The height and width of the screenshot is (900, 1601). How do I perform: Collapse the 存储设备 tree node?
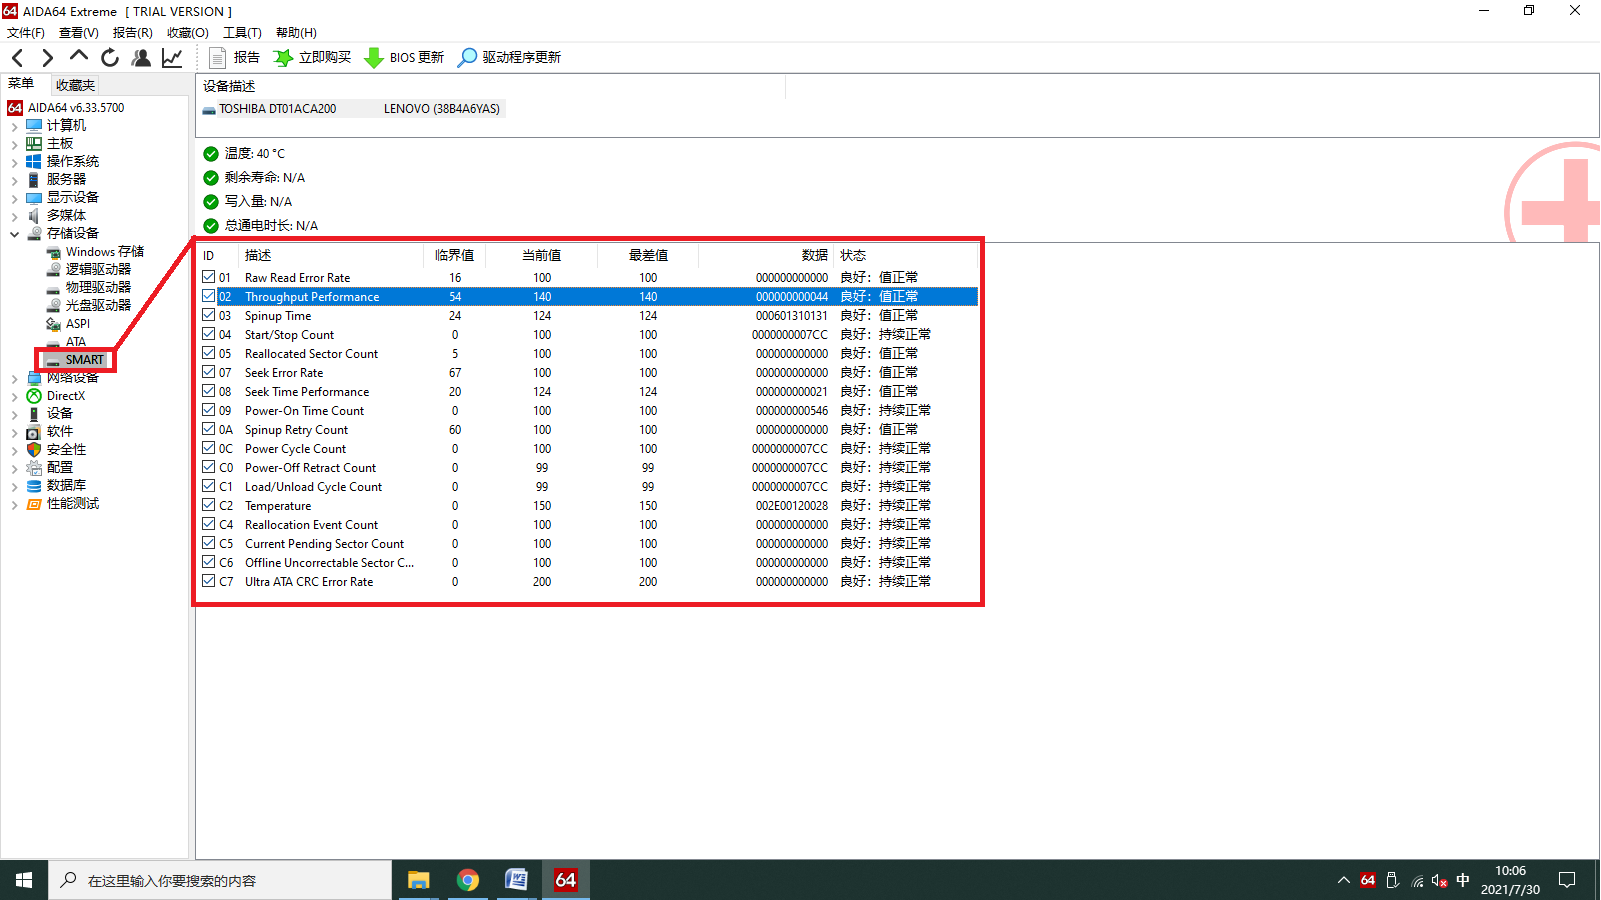(x=14, y=234)
